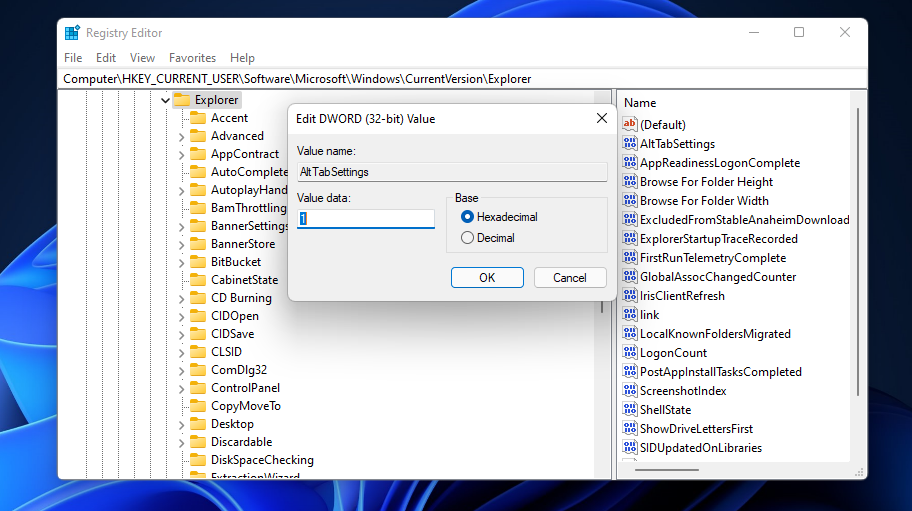Click the IrisClientRefresh value icon
The height and width of the screenshot is (511, 912).
pyautogui.click(x=629, y=295)
